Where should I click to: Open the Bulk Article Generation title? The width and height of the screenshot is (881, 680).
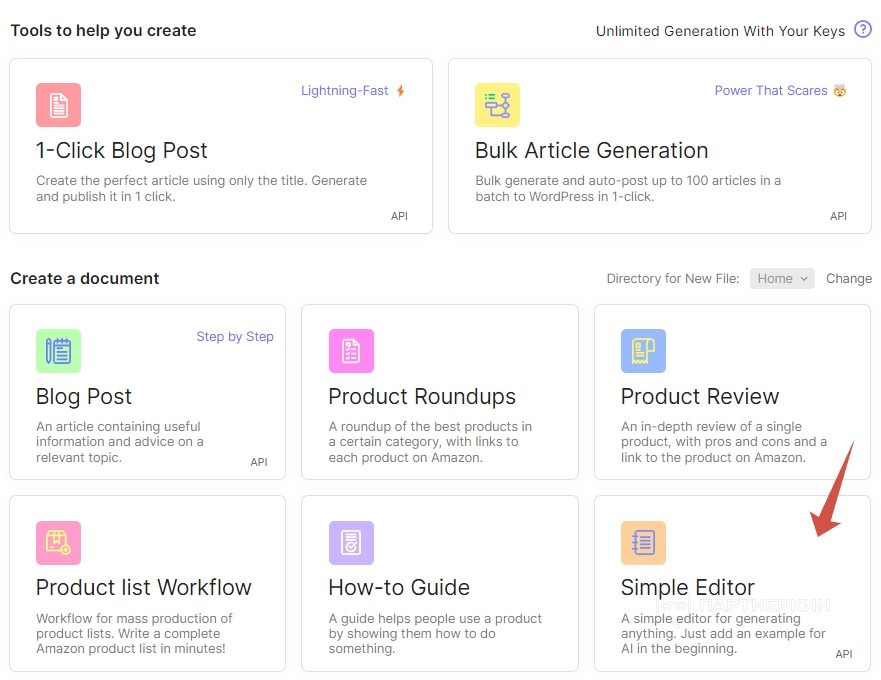591,151
